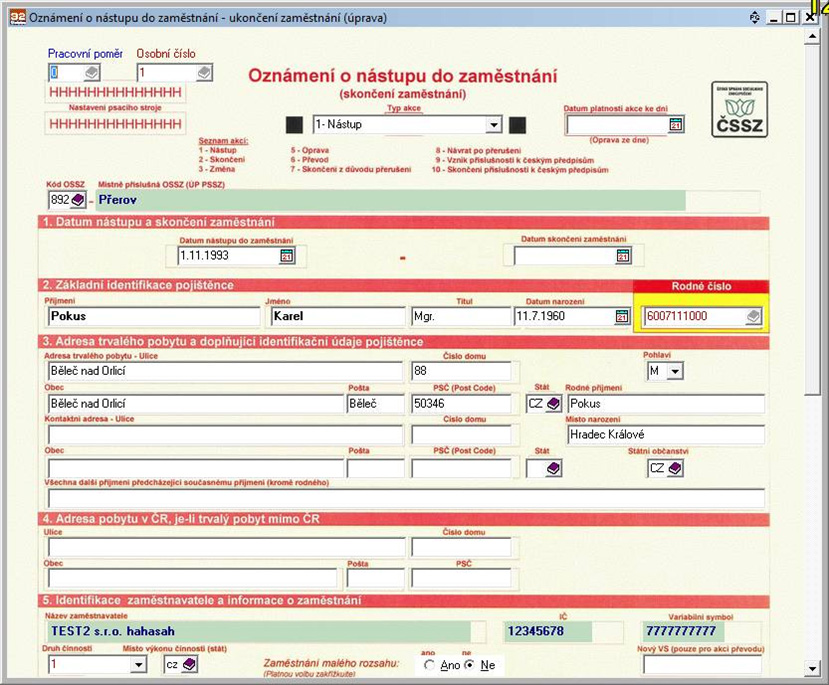Screen dimensions: 829x685
Task: Click the legend text 8 - Návrat po přerušení
Action: coord(478,151)
